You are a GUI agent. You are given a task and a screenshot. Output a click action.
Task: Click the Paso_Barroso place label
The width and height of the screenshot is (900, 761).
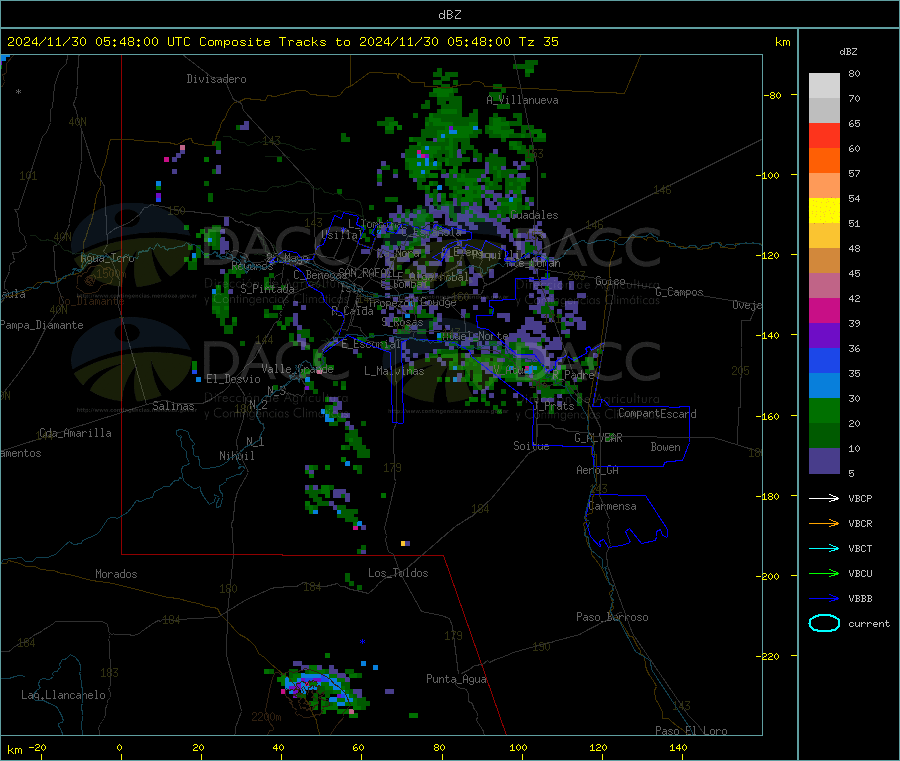[612, 617]
